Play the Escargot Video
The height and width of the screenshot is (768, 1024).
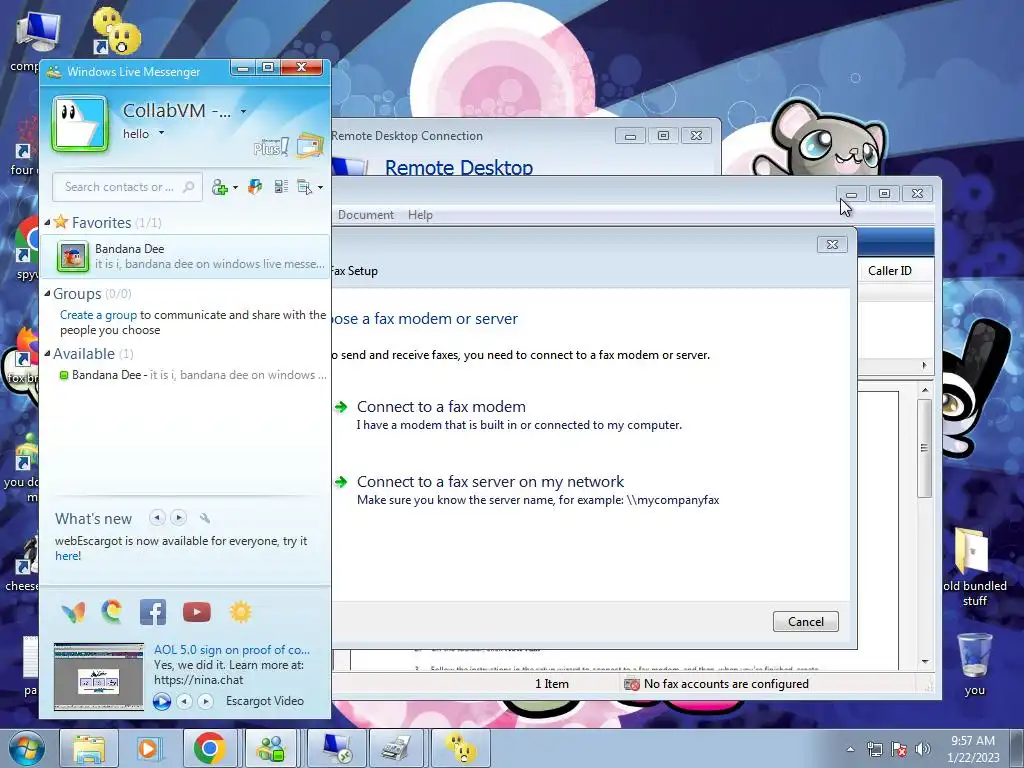(162, 701)
